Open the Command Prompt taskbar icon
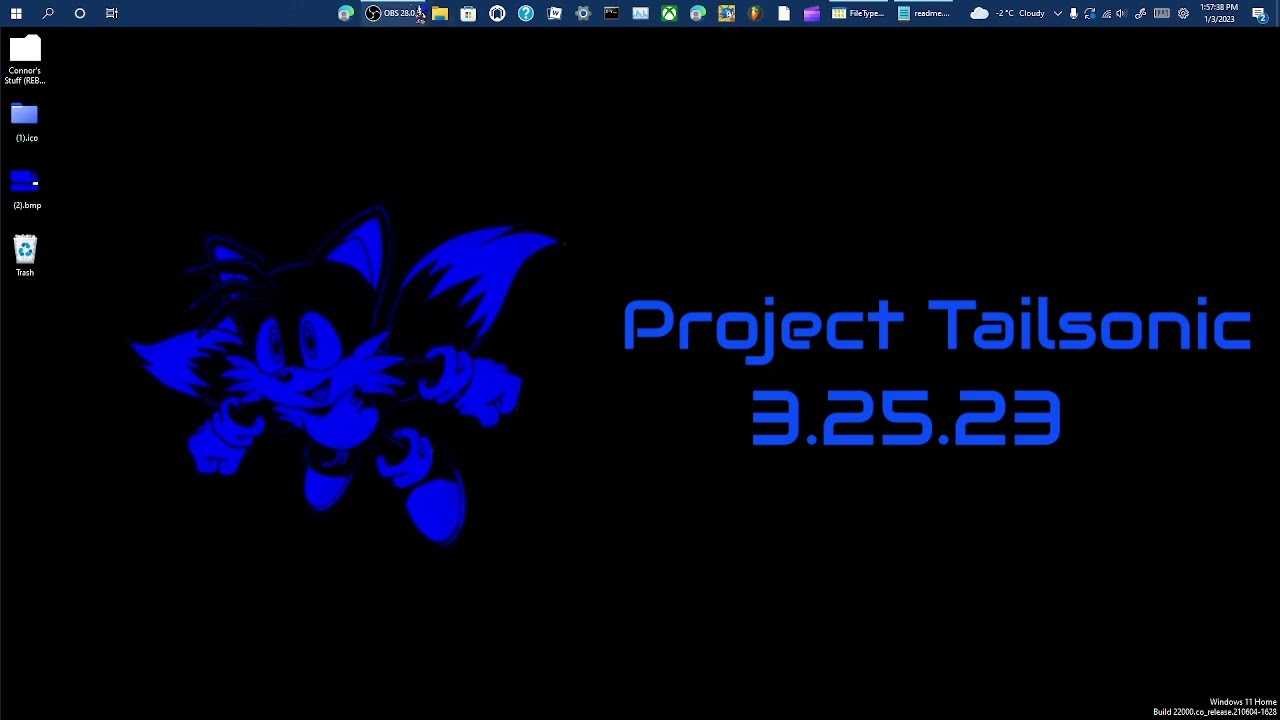Image resolution: width=1280 pixels, height=720 pixels. pos(612,13)
